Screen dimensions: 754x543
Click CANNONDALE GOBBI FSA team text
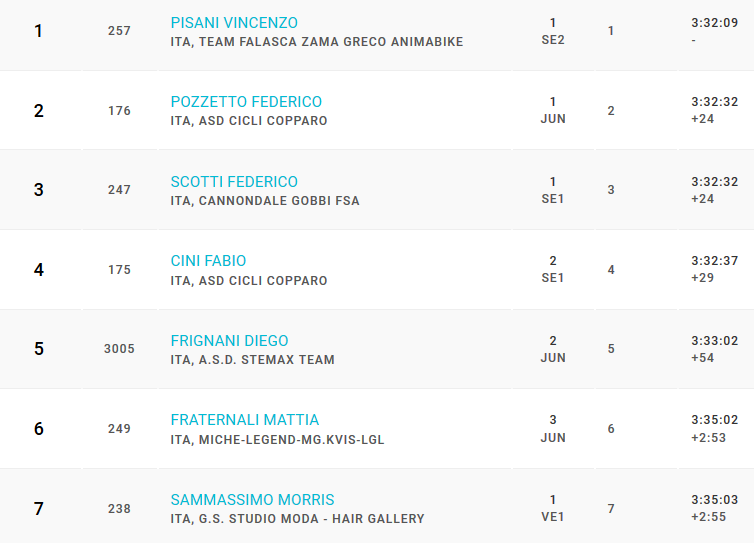279,201
